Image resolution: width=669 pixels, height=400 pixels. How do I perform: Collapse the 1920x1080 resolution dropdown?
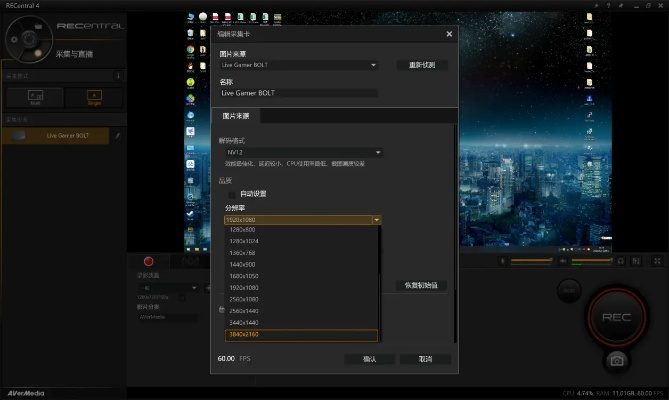pos(376,219)
